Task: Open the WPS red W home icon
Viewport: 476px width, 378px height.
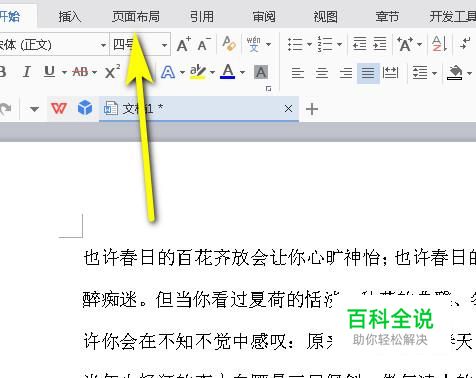Action: [59, 108]
